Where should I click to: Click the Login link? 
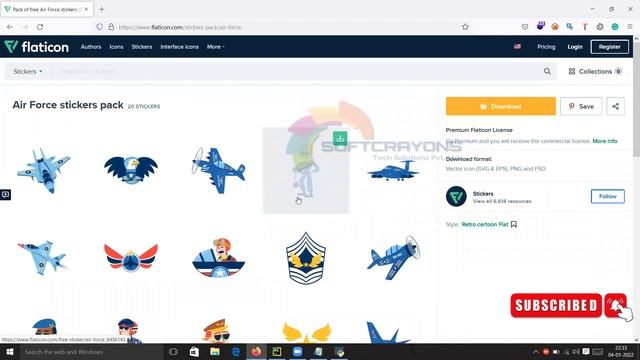tap(575, 47)
